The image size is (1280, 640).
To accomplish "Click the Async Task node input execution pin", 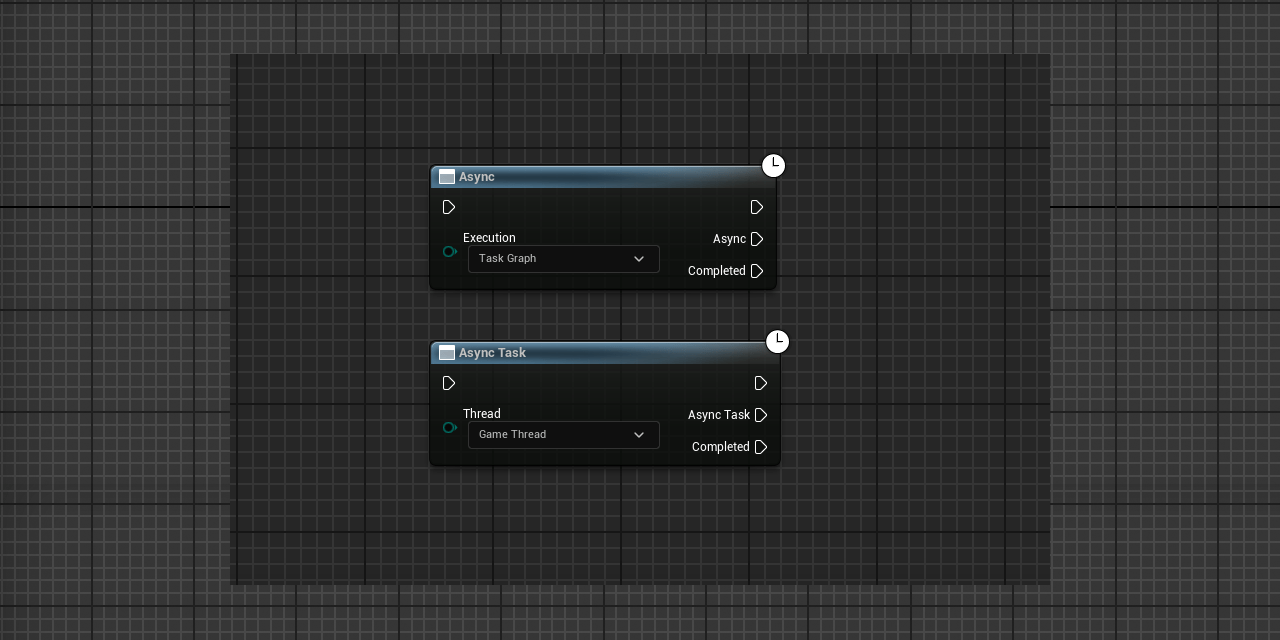I will pos(449,383).
